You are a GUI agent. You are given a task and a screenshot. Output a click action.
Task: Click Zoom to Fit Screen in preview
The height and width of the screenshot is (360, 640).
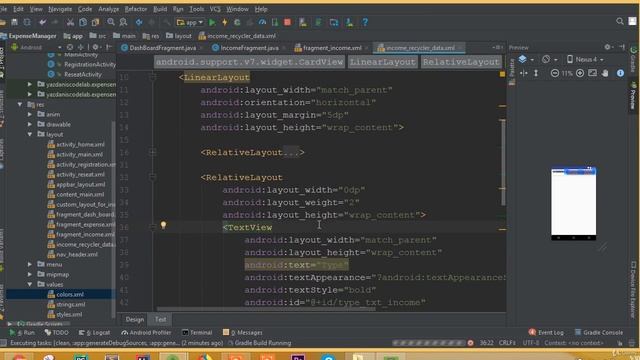pyautogui.click(x=592, y=73)
